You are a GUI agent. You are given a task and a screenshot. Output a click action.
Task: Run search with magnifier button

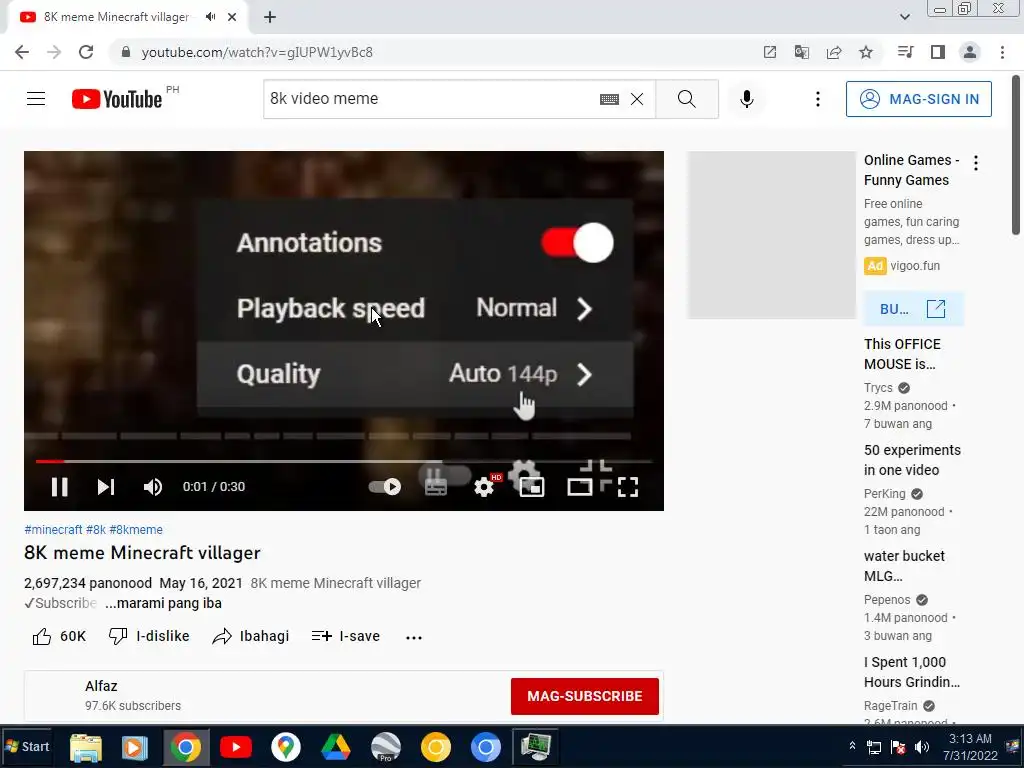click(687, 99)
